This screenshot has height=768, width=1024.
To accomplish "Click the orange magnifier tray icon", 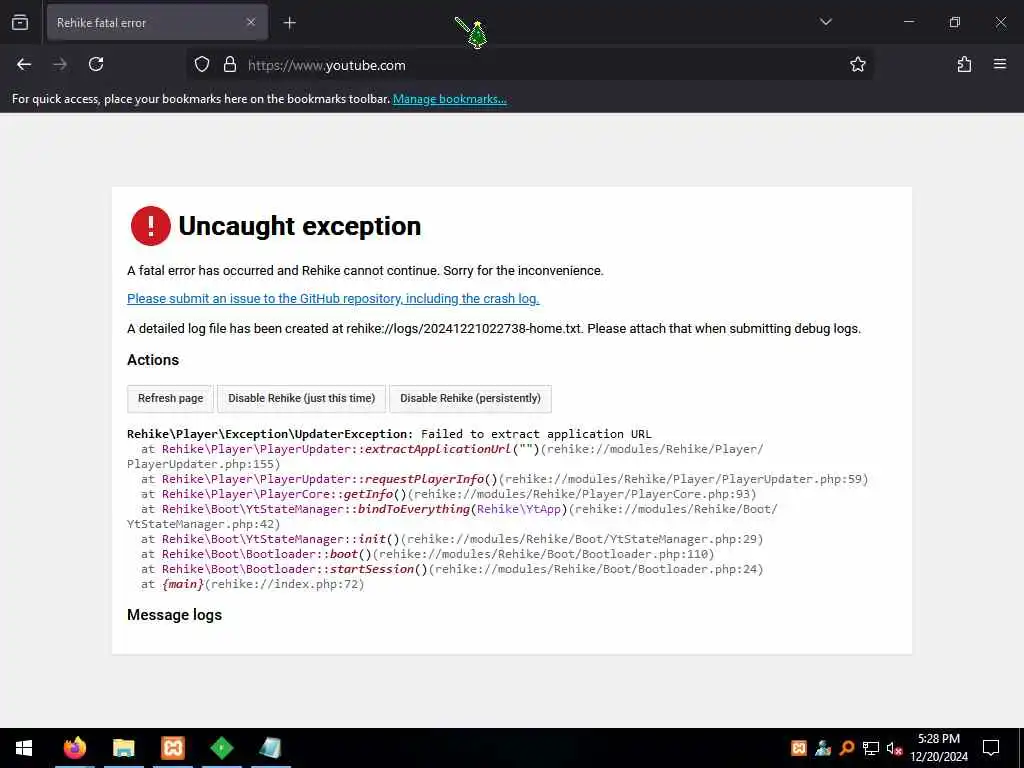I will pos(847,748).
